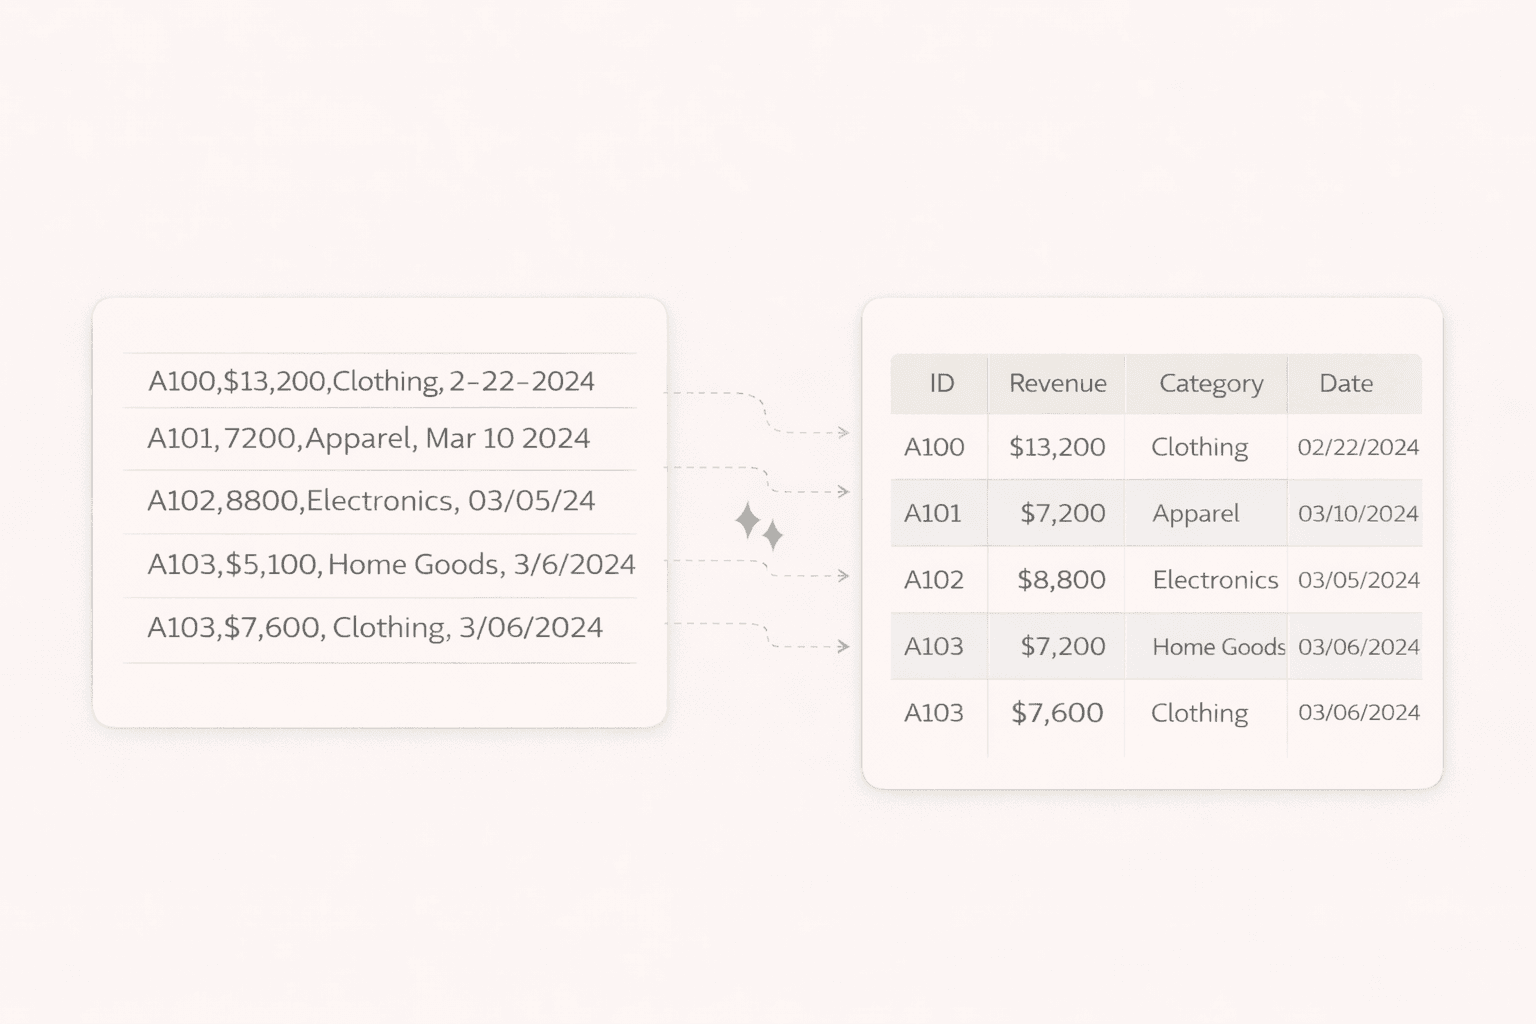
Task: Click the $7,600 revenue cell
Action: click(x=1057, y=713)
